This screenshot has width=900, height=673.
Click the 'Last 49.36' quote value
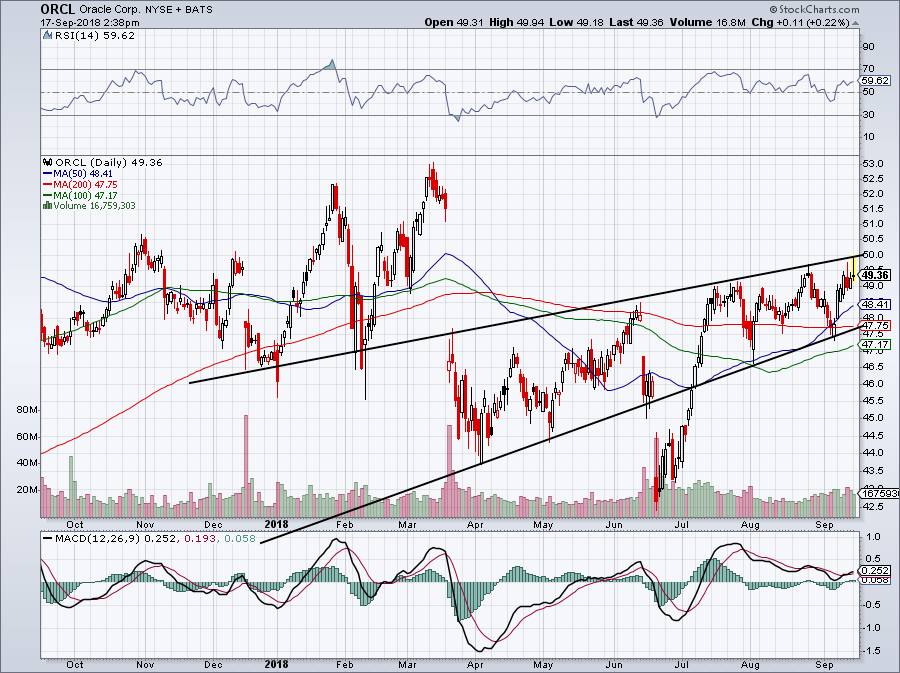point(637,23)
